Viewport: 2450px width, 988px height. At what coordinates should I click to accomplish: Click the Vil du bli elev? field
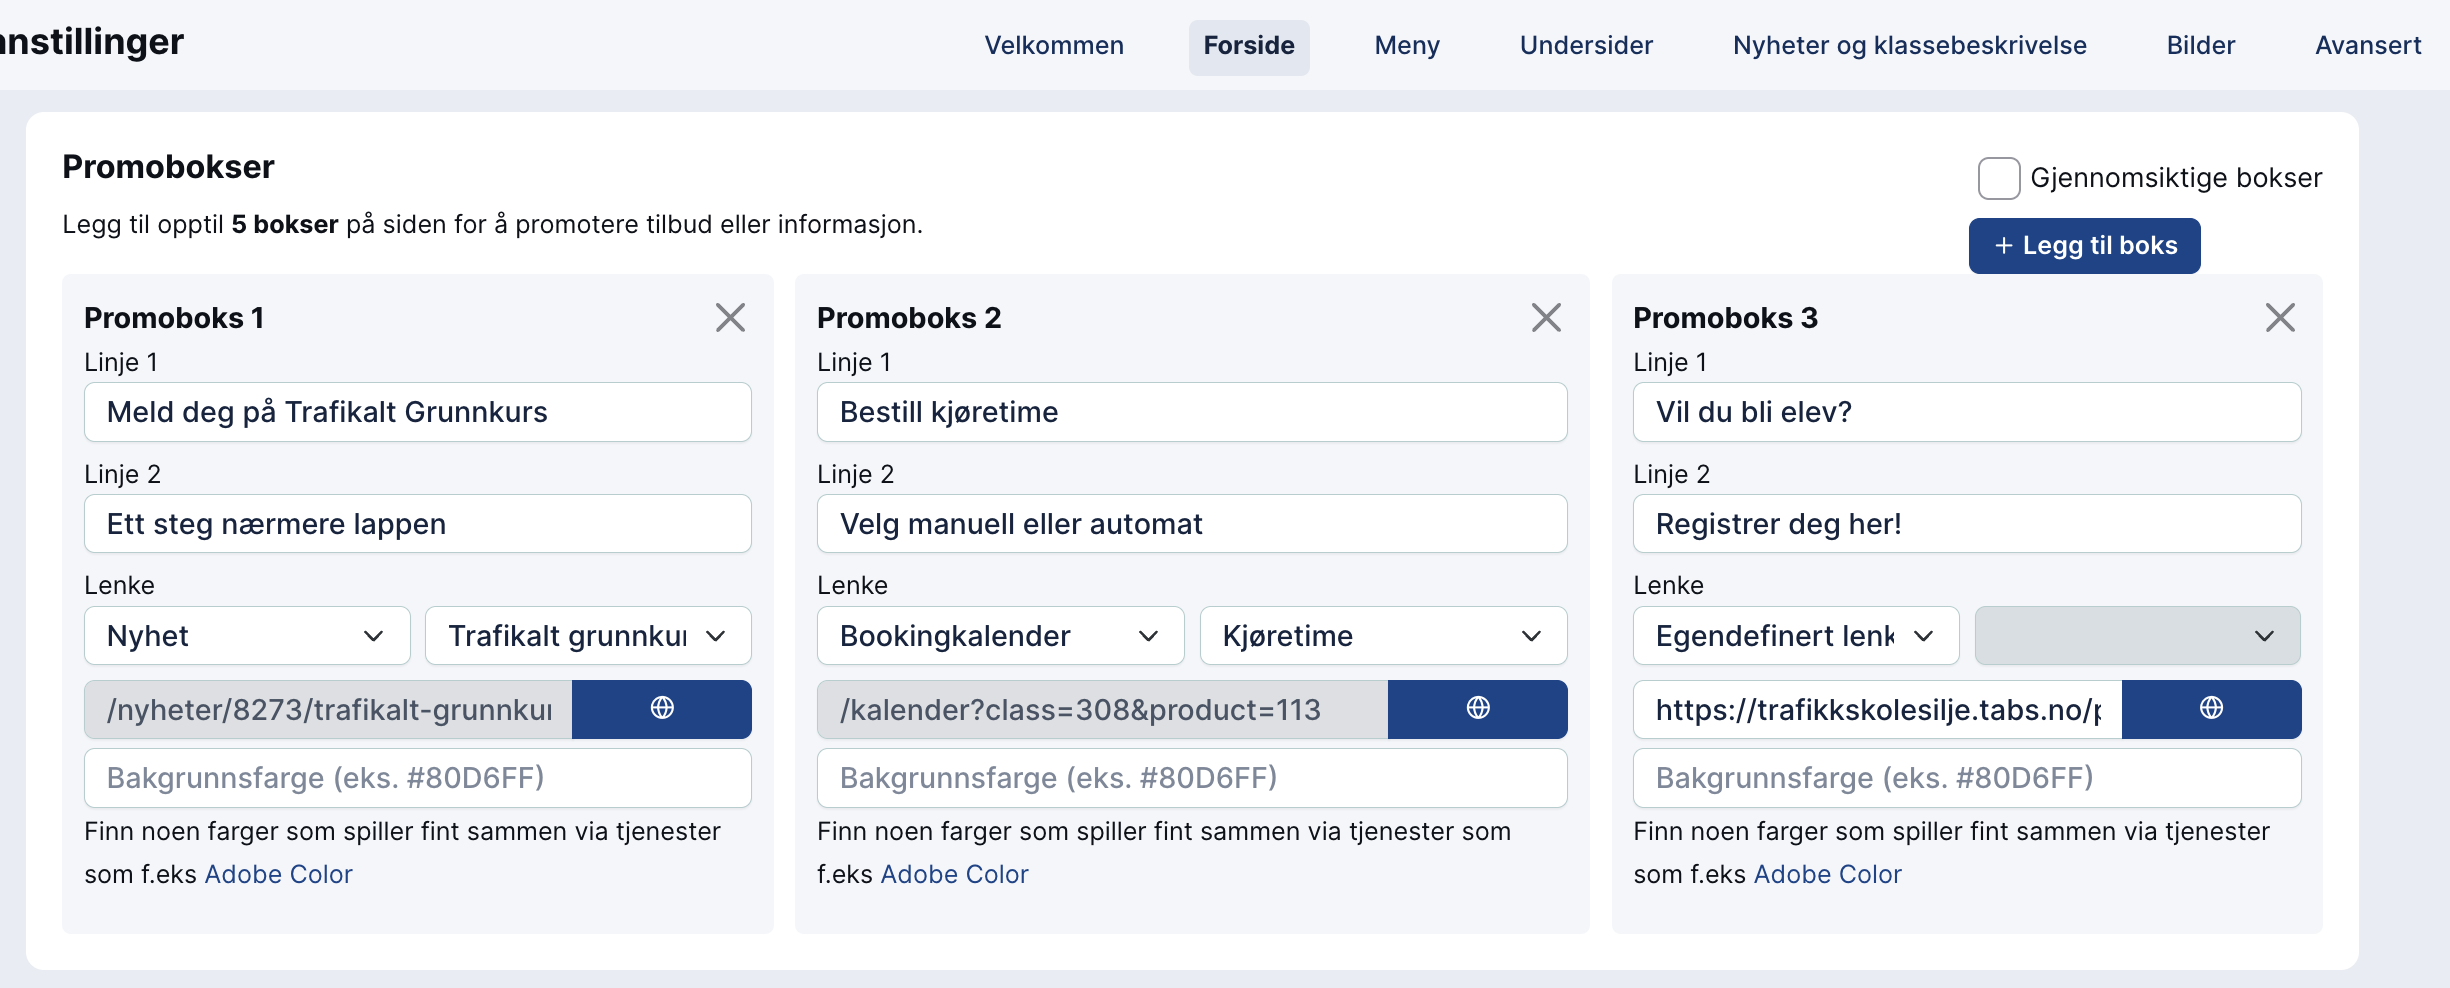1967,412
